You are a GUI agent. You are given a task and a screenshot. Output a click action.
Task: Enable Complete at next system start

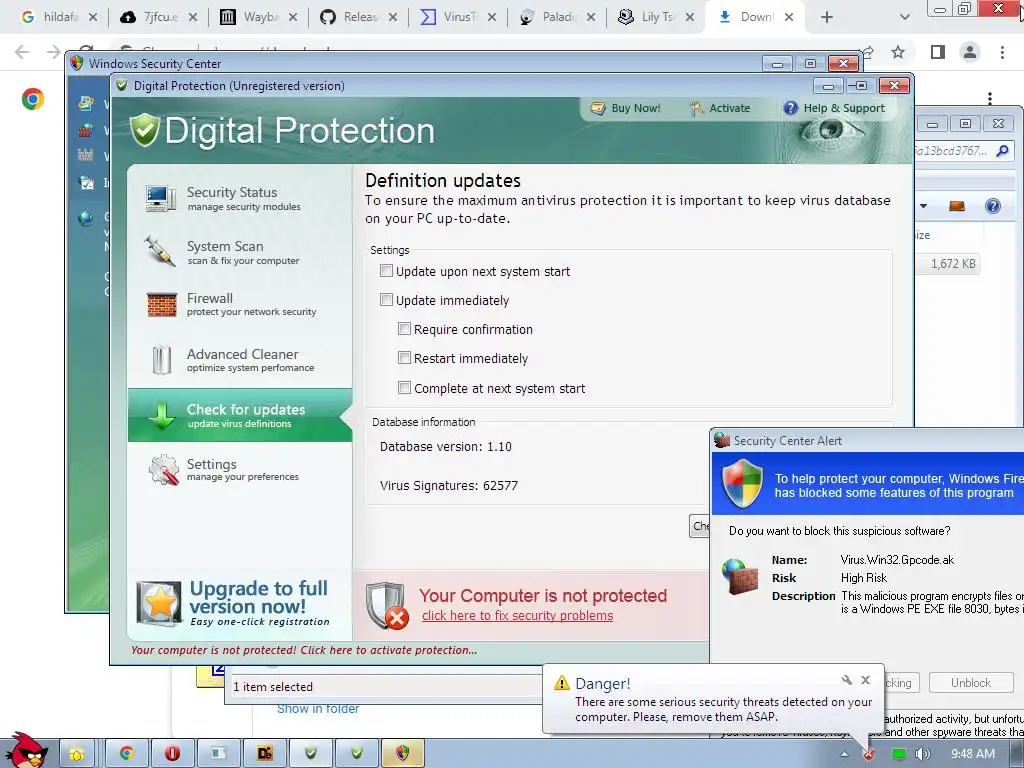coord(404,388)
